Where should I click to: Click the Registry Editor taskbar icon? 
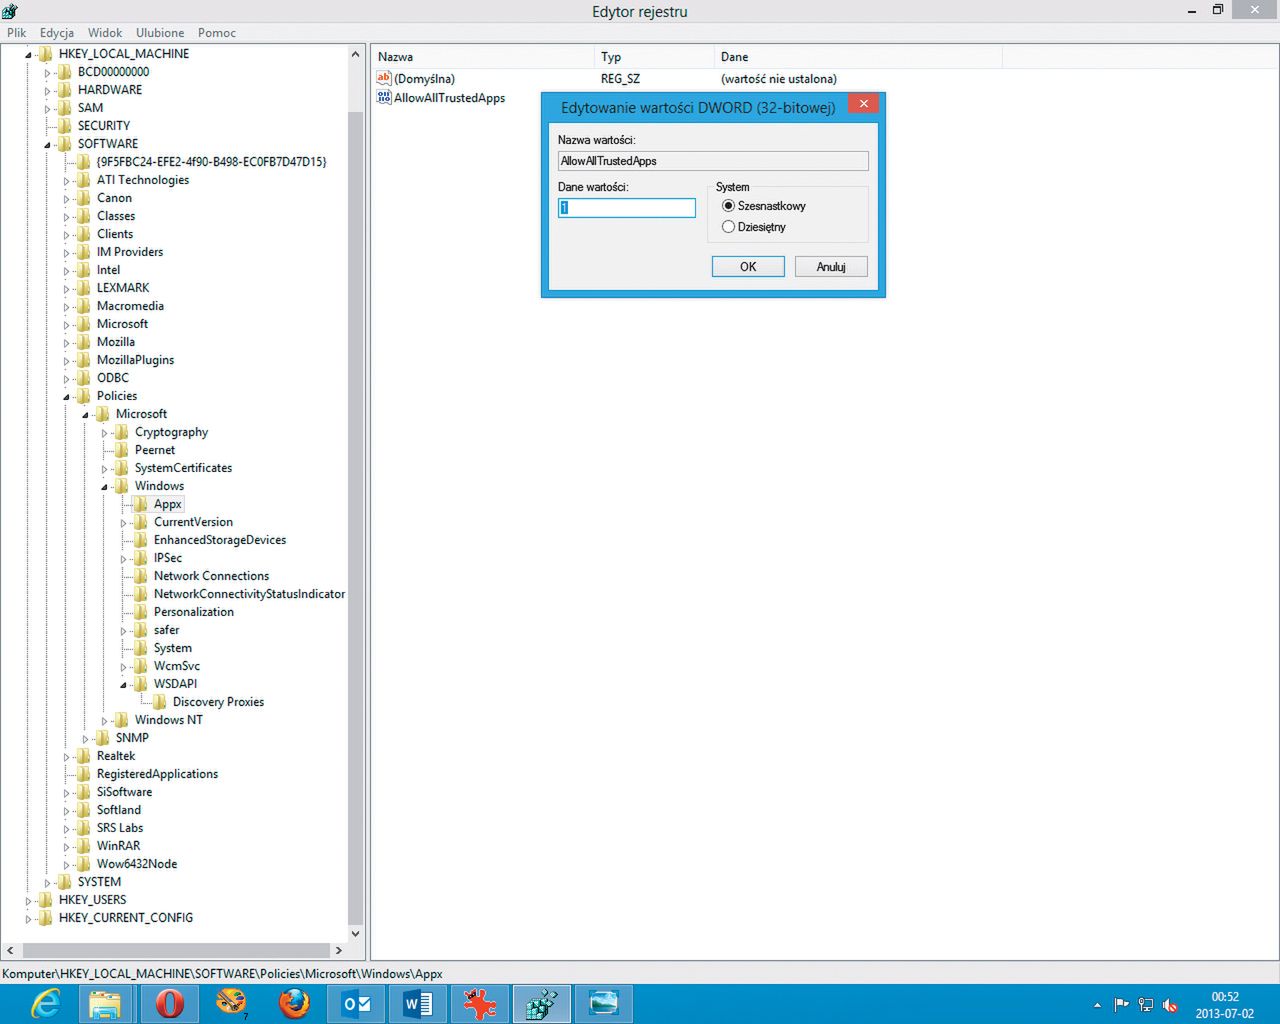click(x=542, y=1003)
